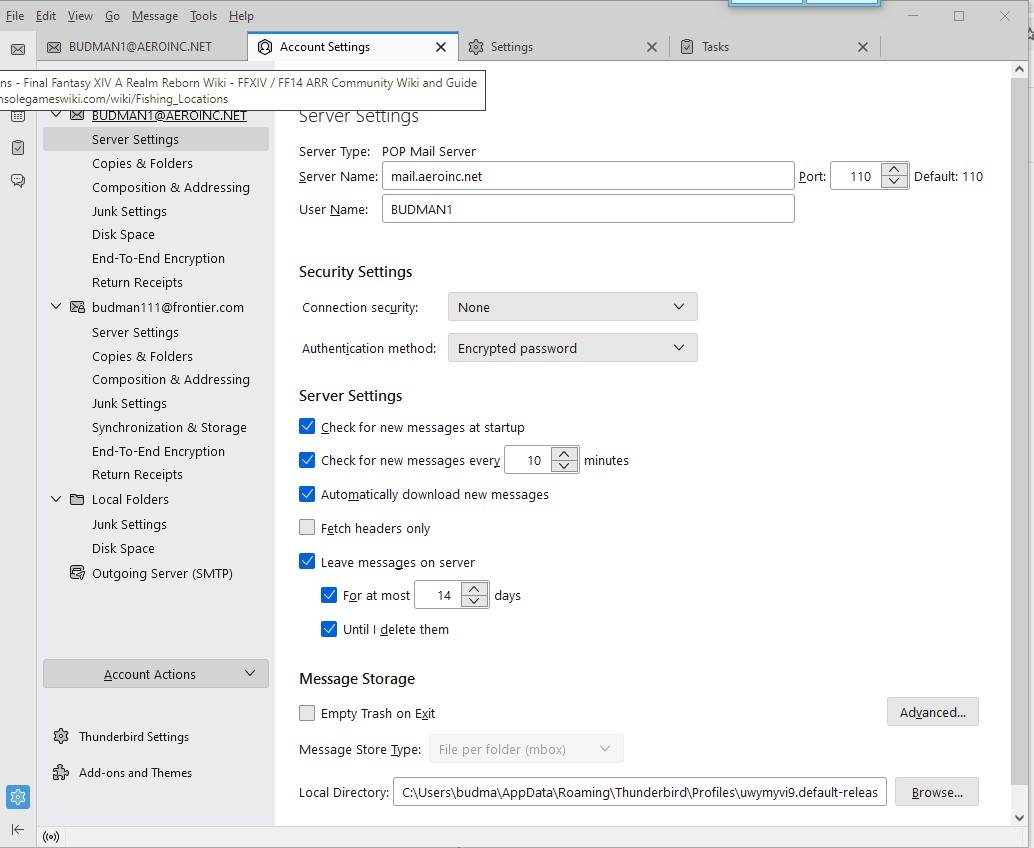Click the online status icon in status bar
1034x848 pixels.
point(51,837)
